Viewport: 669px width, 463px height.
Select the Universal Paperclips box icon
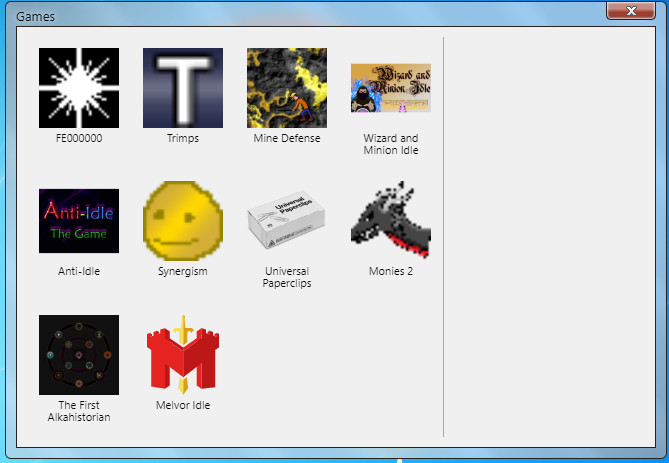pos(287,220)
